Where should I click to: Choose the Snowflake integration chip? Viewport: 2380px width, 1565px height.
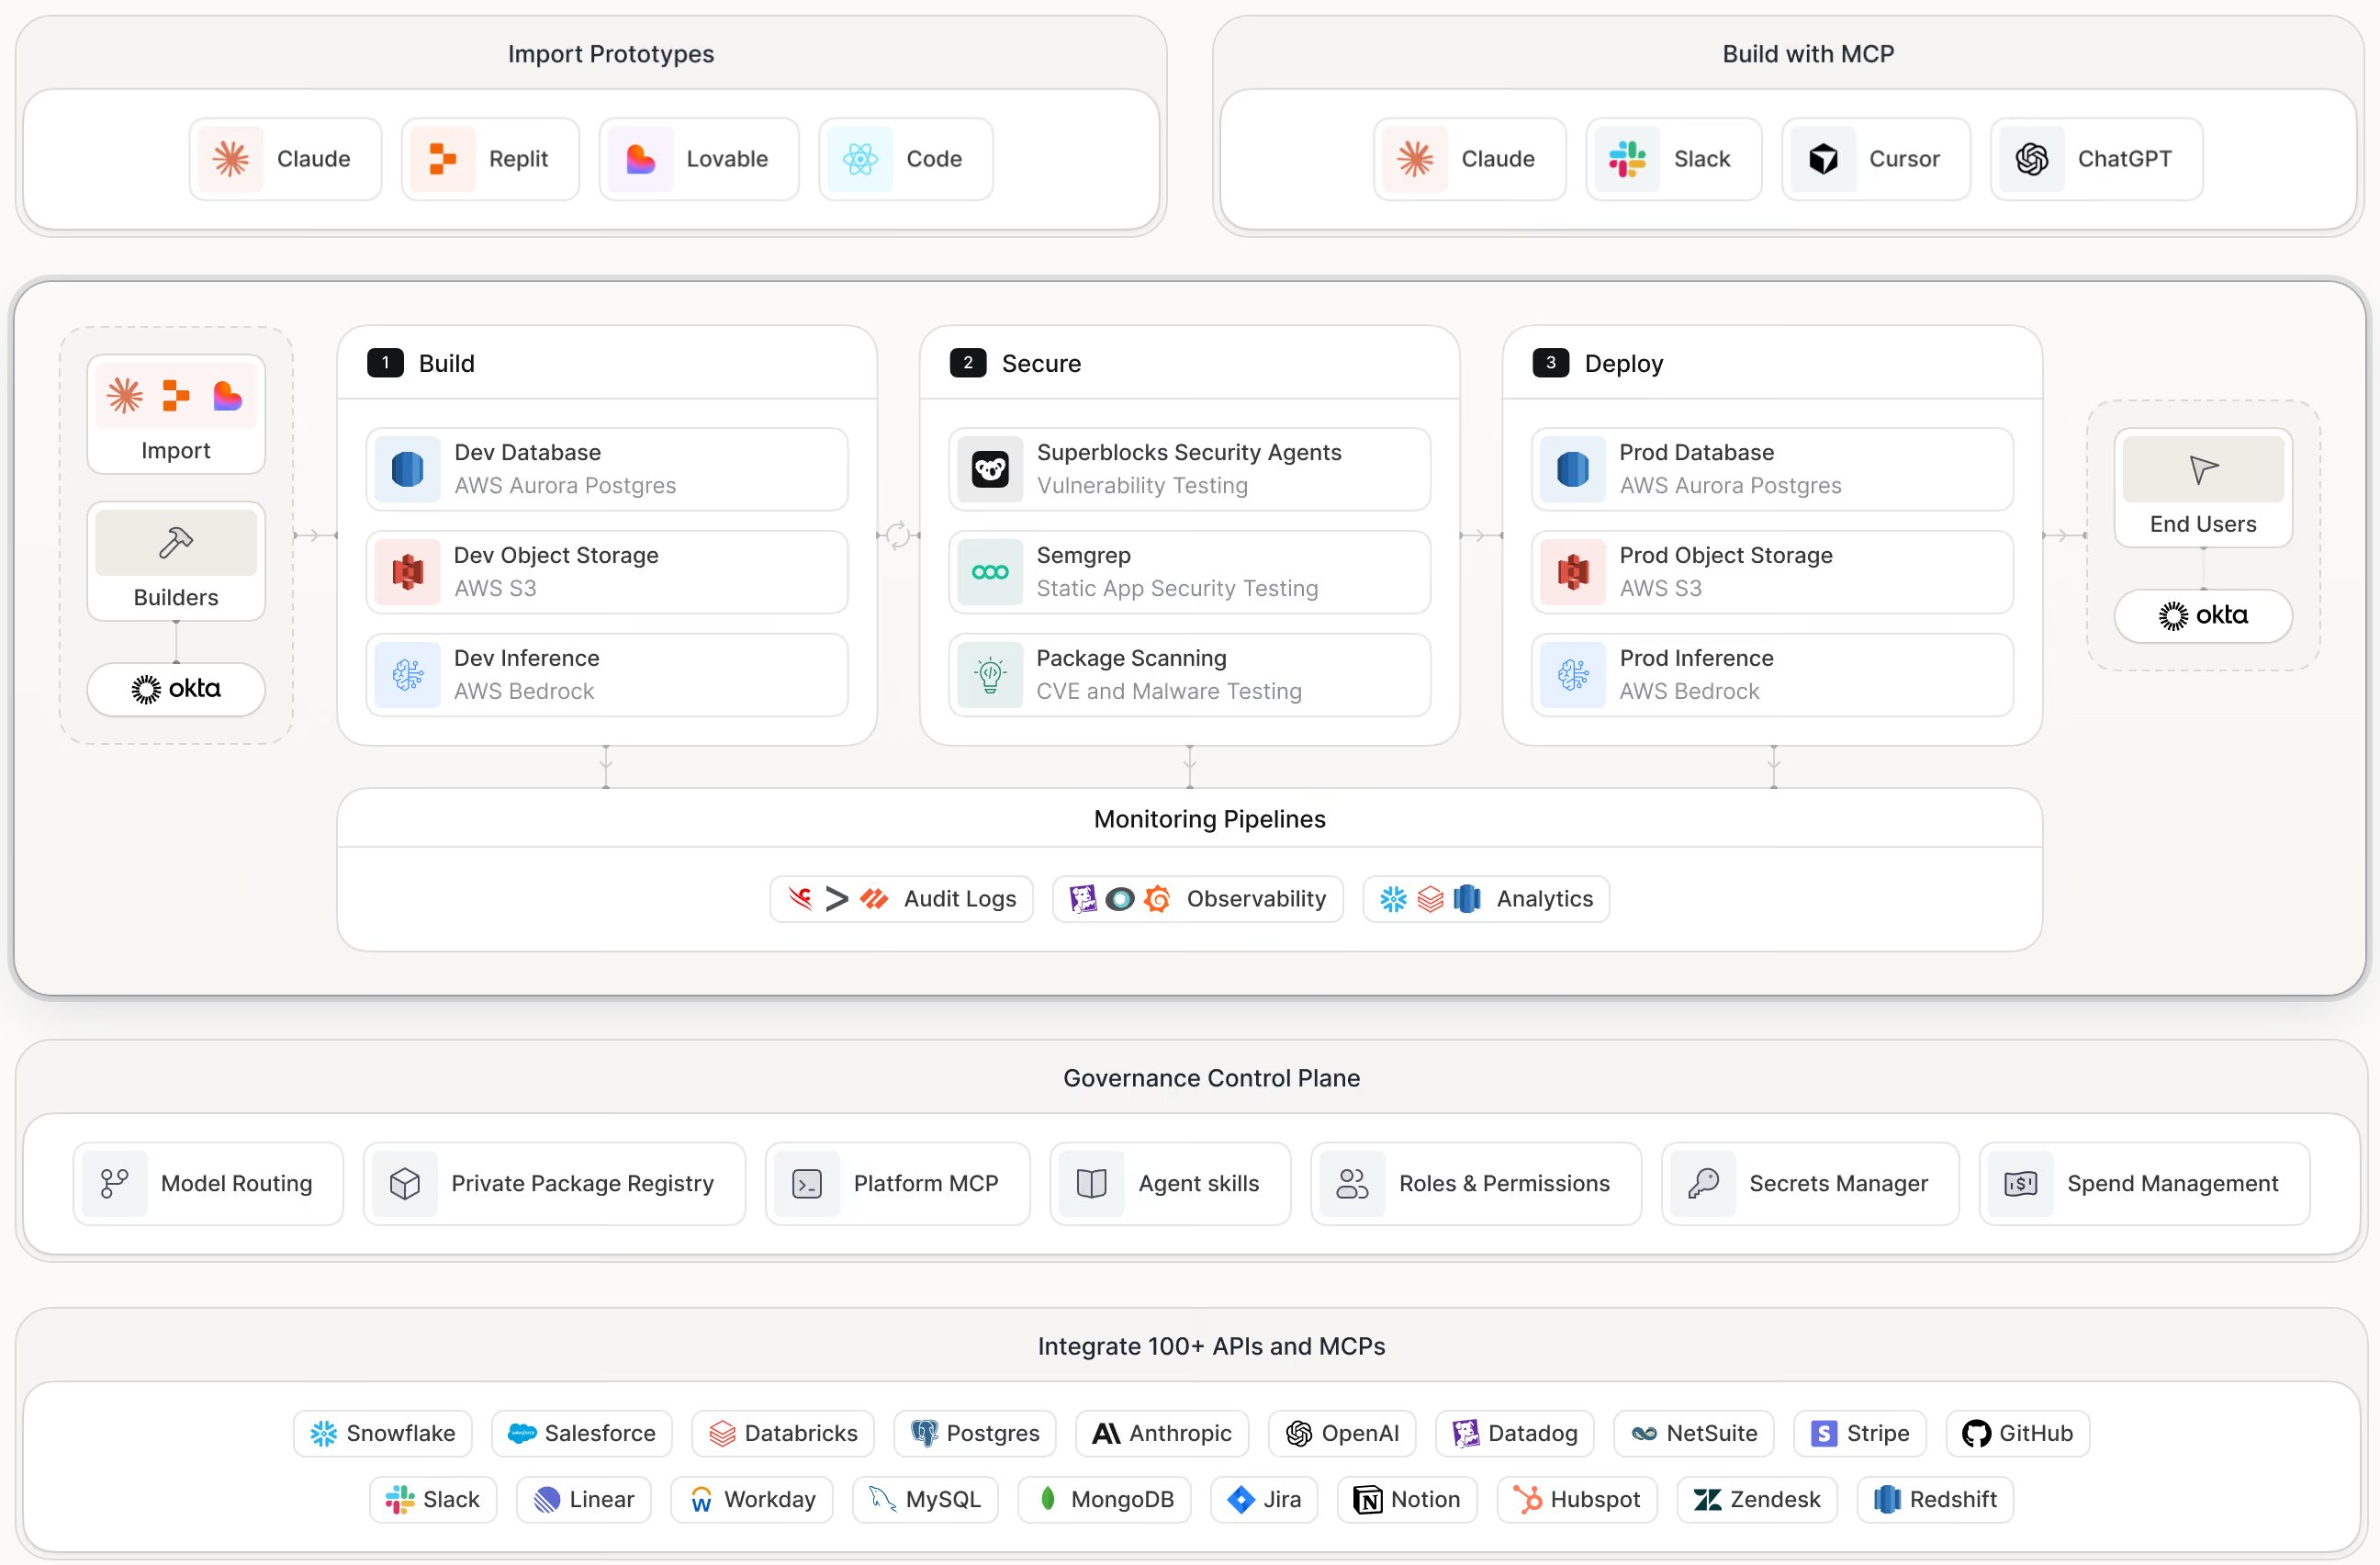tap(383, 1434)
